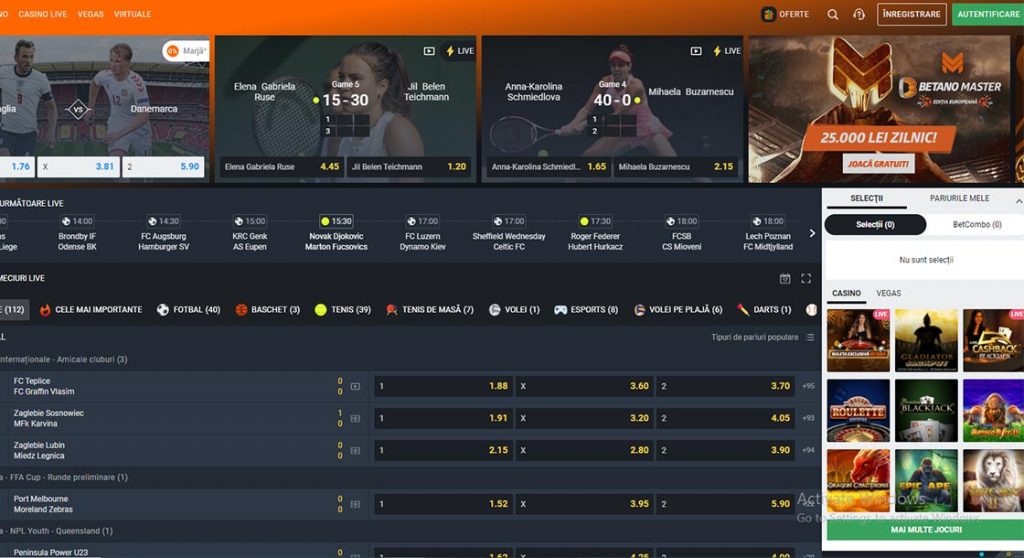Switch to PARIURILE MELE tab

(x=959, y=199)
